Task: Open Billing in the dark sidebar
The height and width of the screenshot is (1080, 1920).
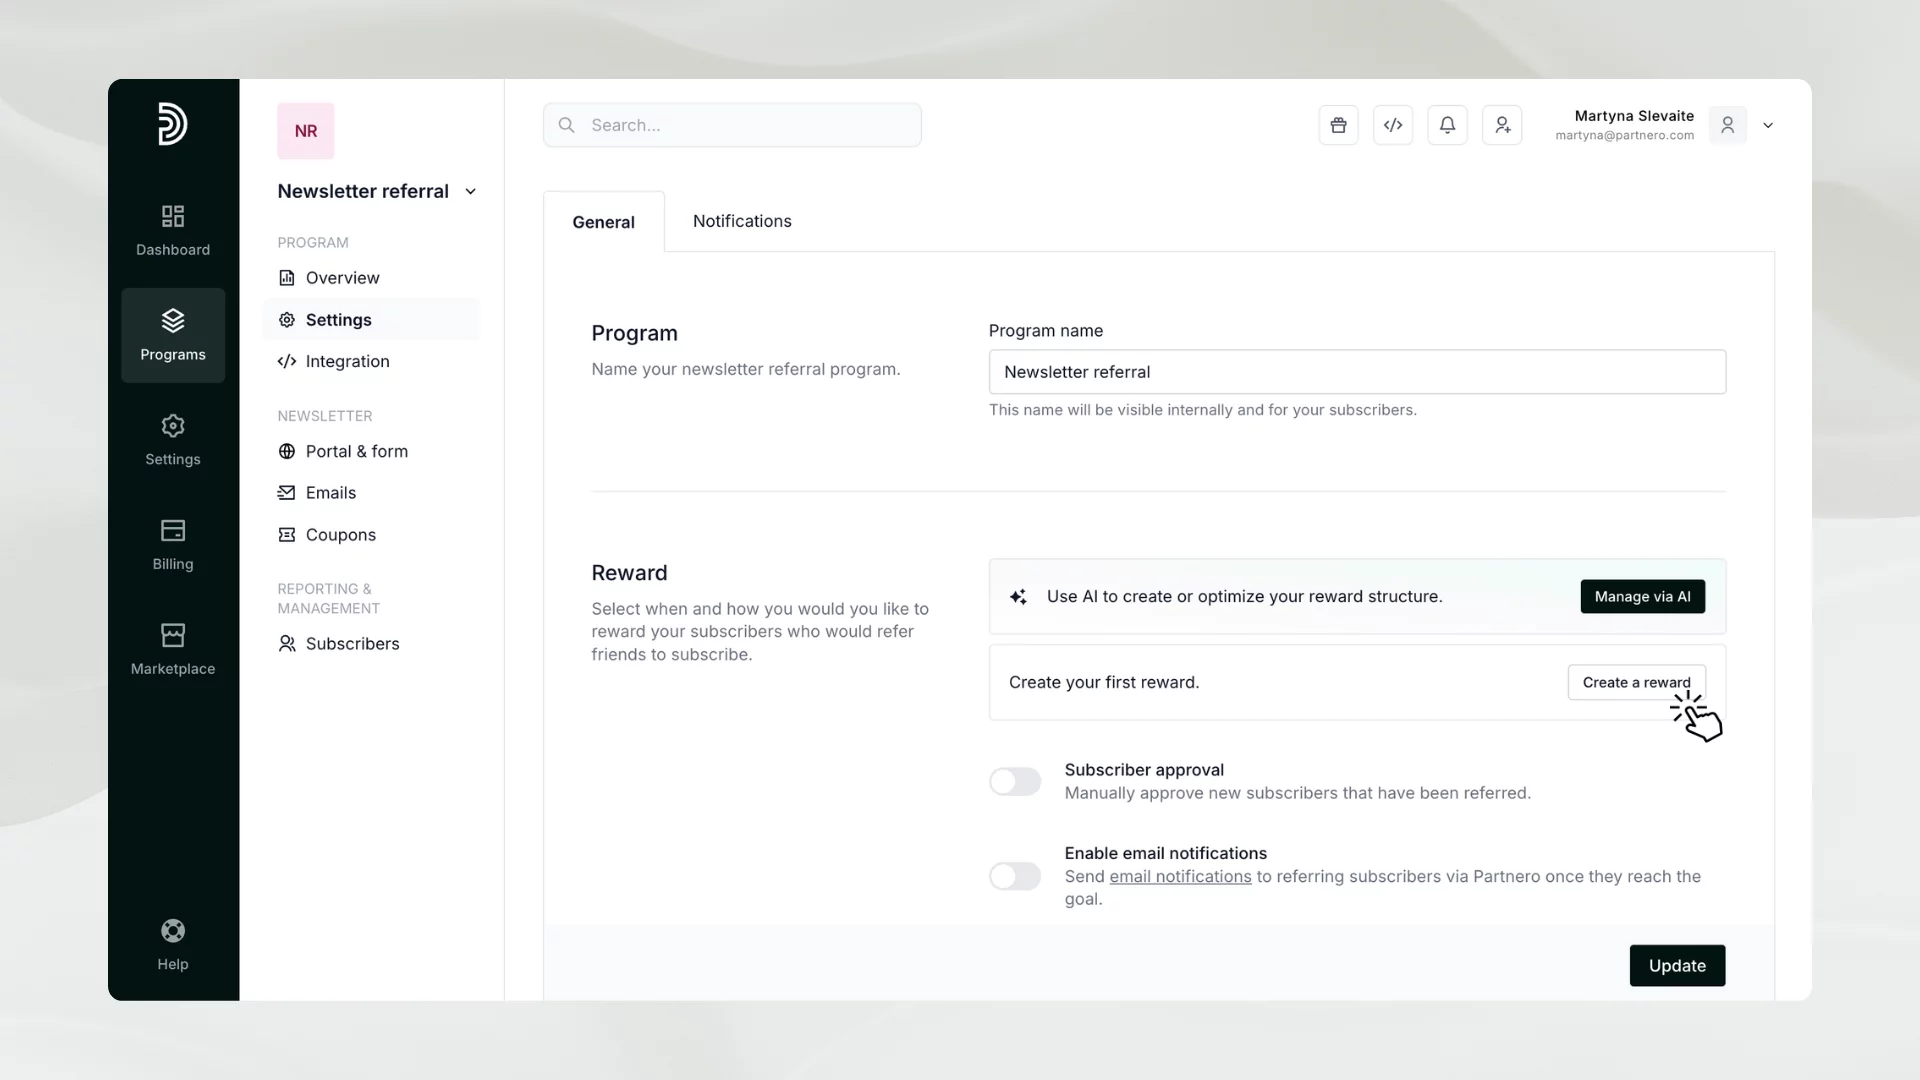Action: pyautogui.click(x=173, y=544)
